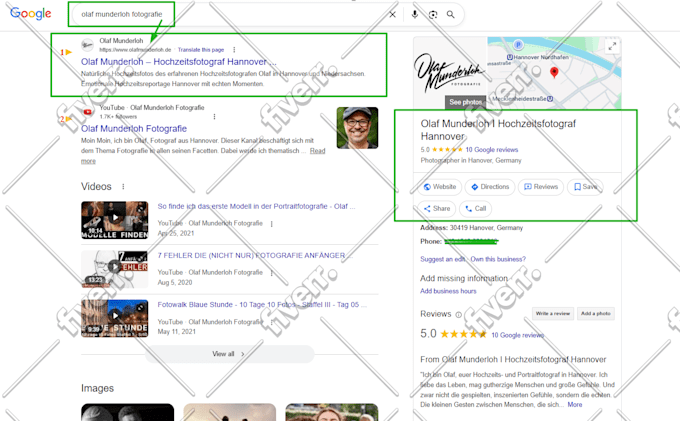Open 'Olaf Munderloh – Hochzeitsfotograf Hannover' result title
Viewport: 680px width, 421px height.
click(x=179, y=62)
